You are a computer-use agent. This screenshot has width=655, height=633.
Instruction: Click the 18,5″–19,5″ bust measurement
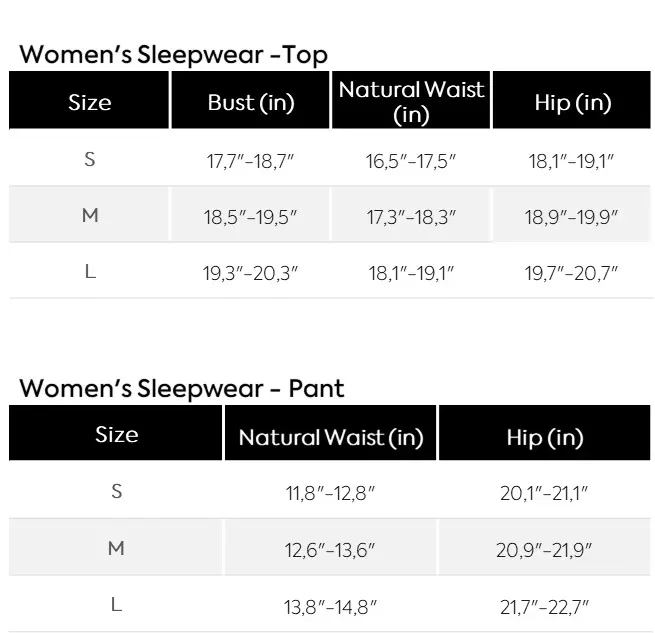(x=252, y=216)
